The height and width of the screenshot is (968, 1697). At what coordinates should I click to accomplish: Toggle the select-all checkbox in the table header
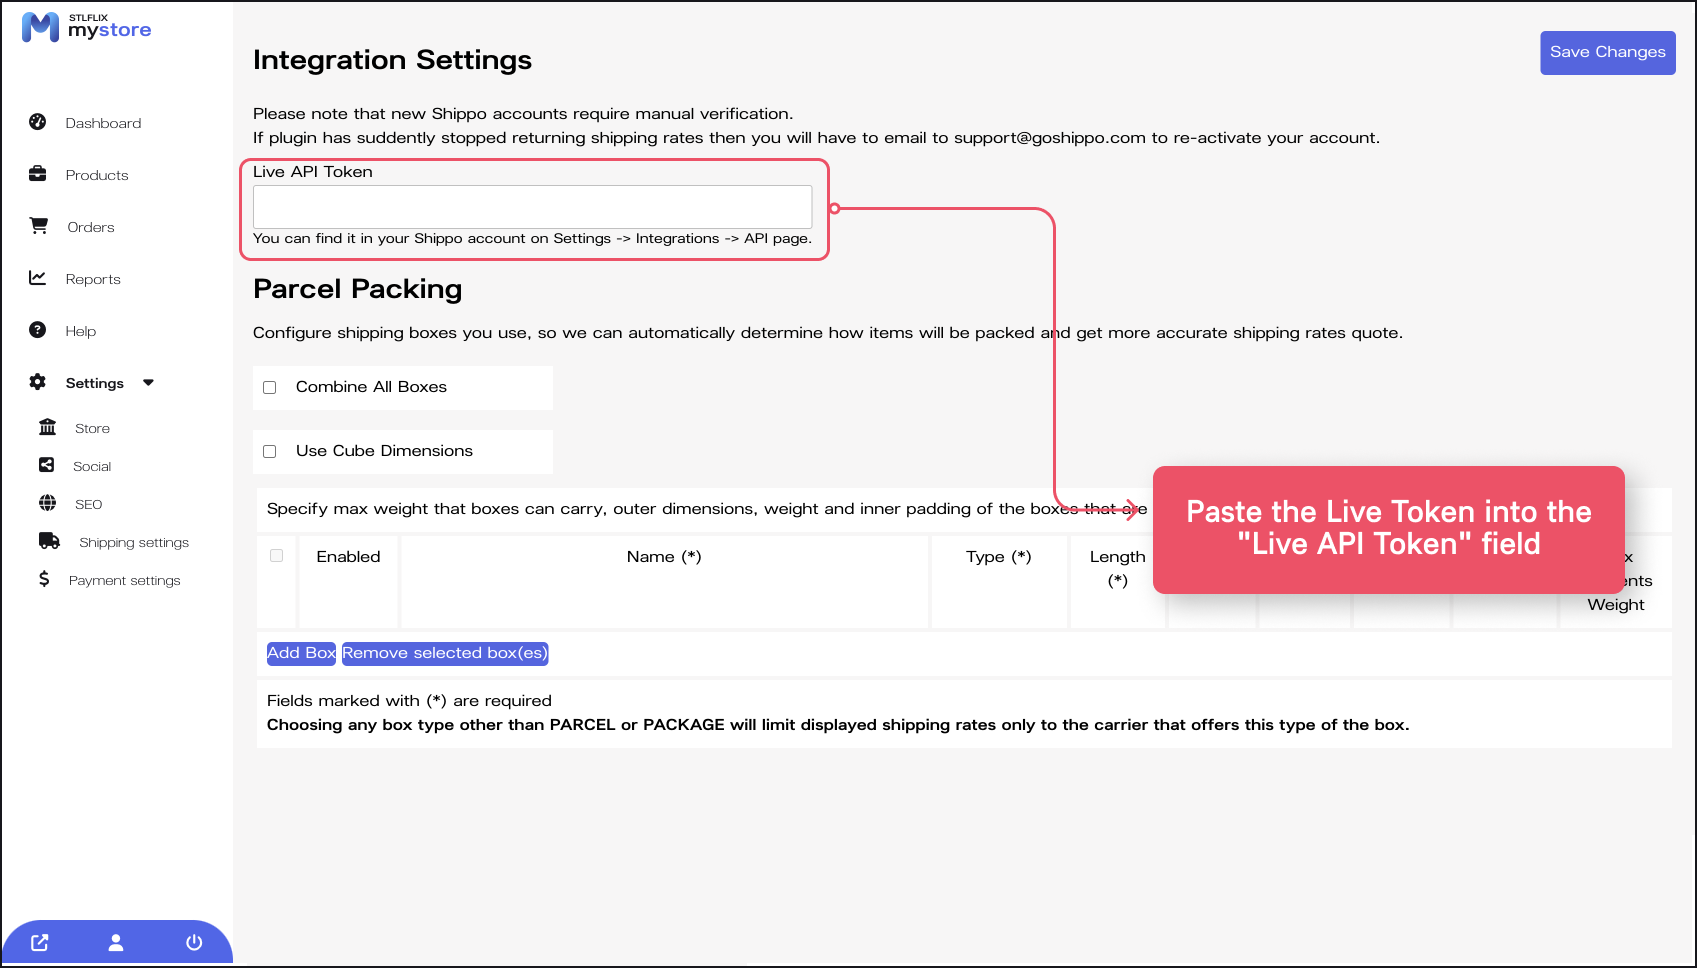tap(277, 556)
